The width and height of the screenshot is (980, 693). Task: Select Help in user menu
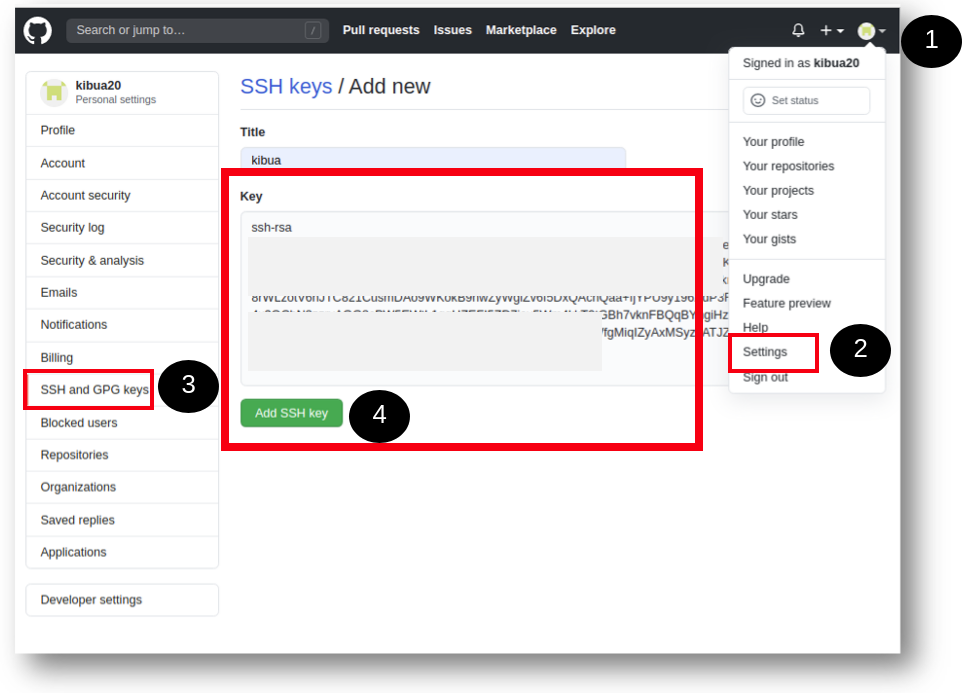(x=755, y=327)
